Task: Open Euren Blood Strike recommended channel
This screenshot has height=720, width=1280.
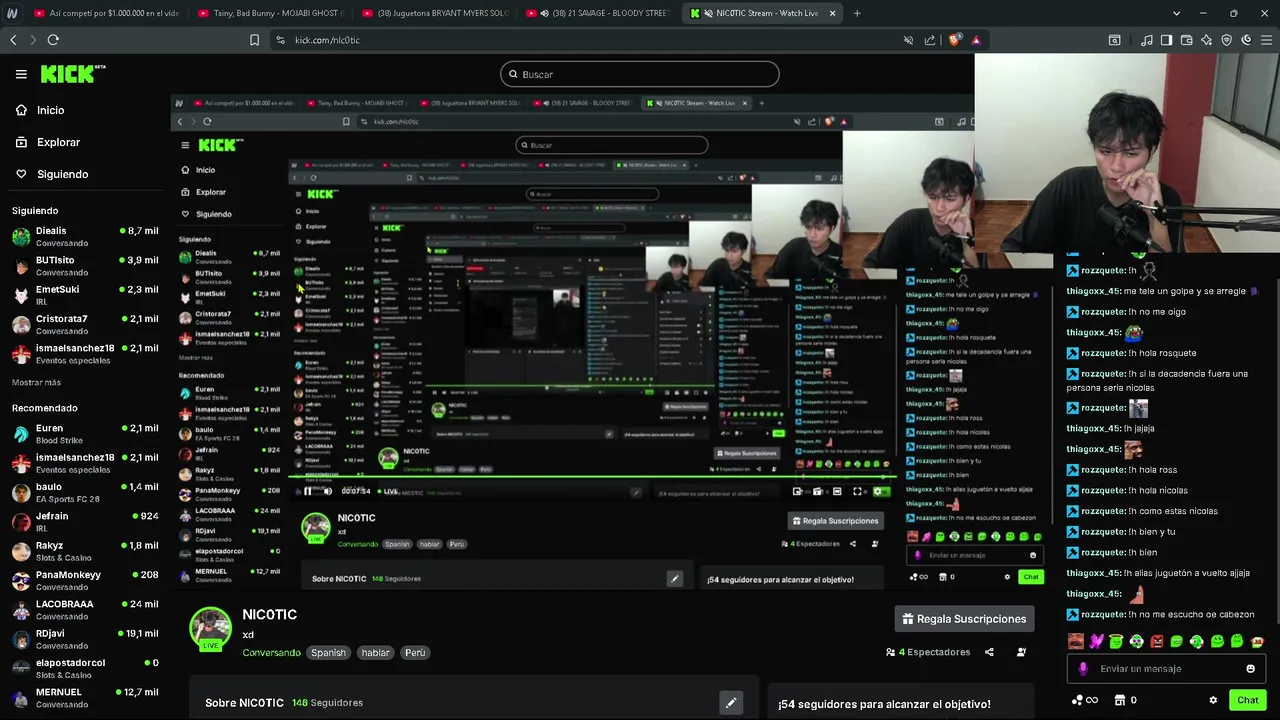Action: point(85,434)
